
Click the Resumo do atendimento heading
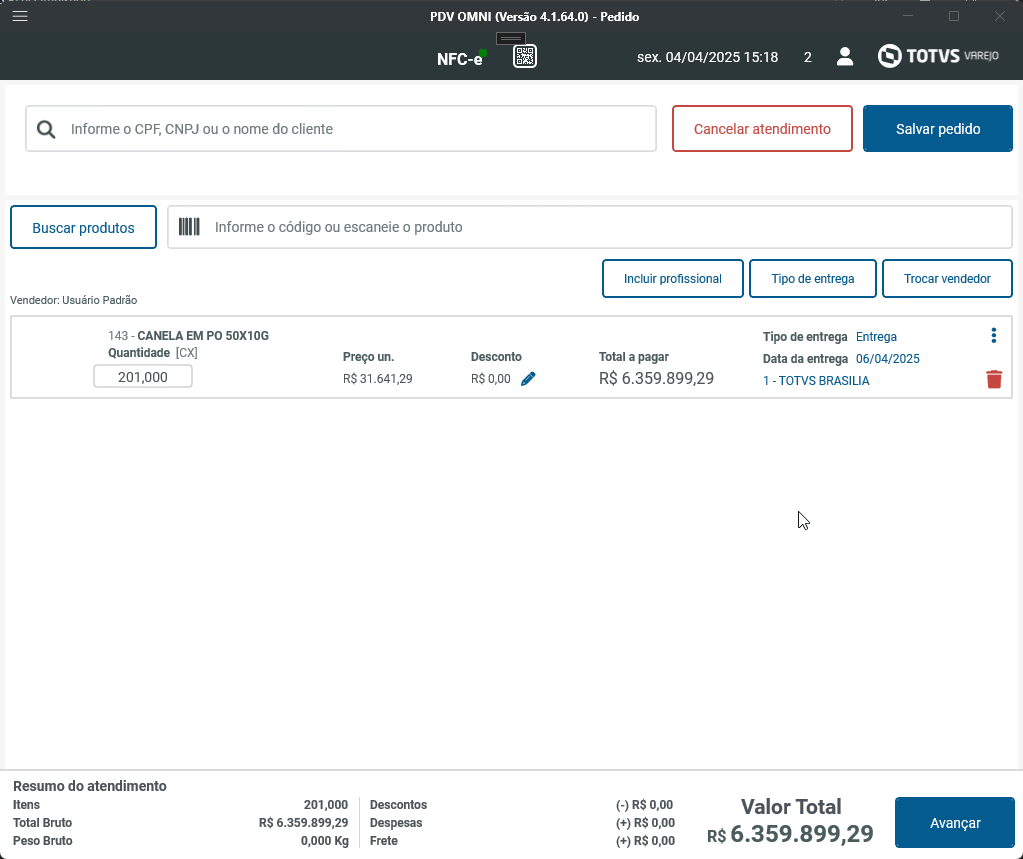click(x=90, y=786)
